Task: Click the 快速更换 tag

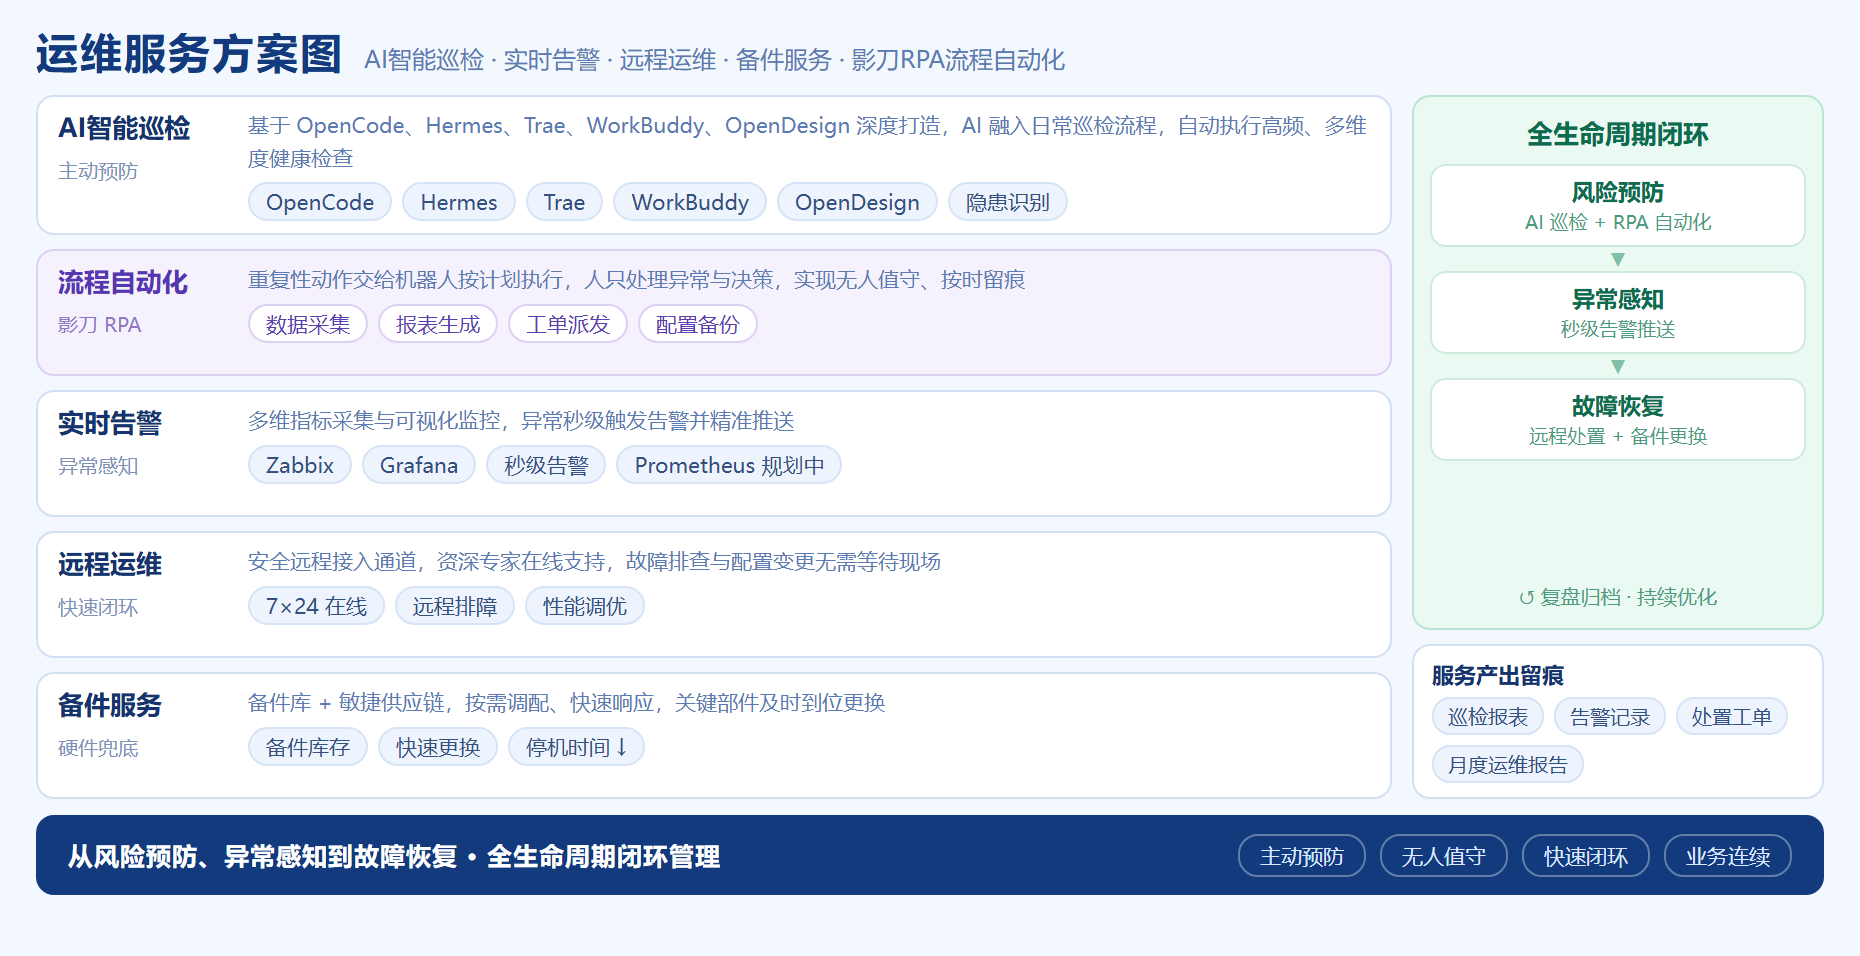Action: click(x=438, y=747)
